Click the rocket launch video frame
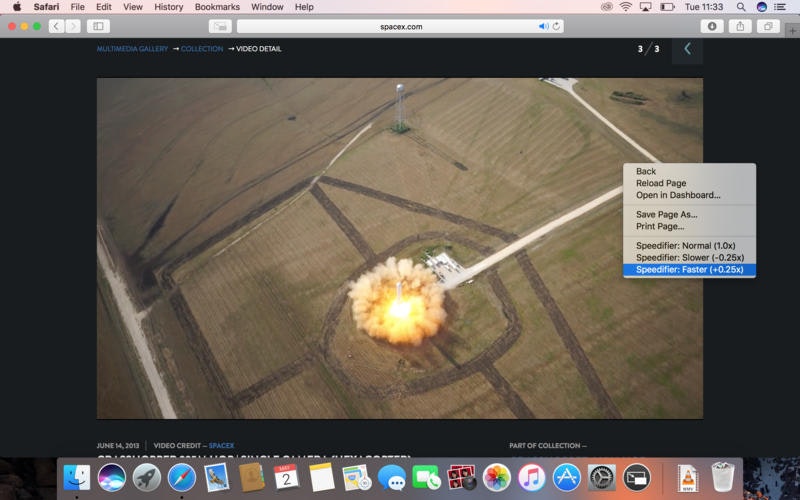 point(399,248)
